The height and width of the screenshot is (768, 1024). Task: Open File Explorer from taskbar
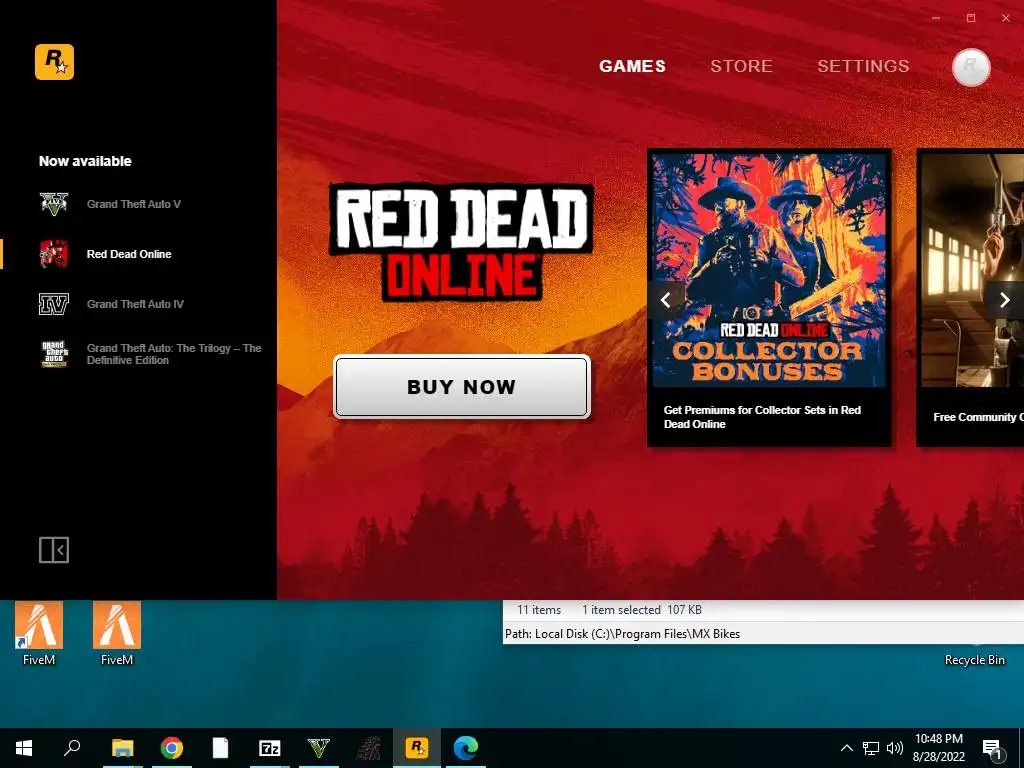coord(122,748)
